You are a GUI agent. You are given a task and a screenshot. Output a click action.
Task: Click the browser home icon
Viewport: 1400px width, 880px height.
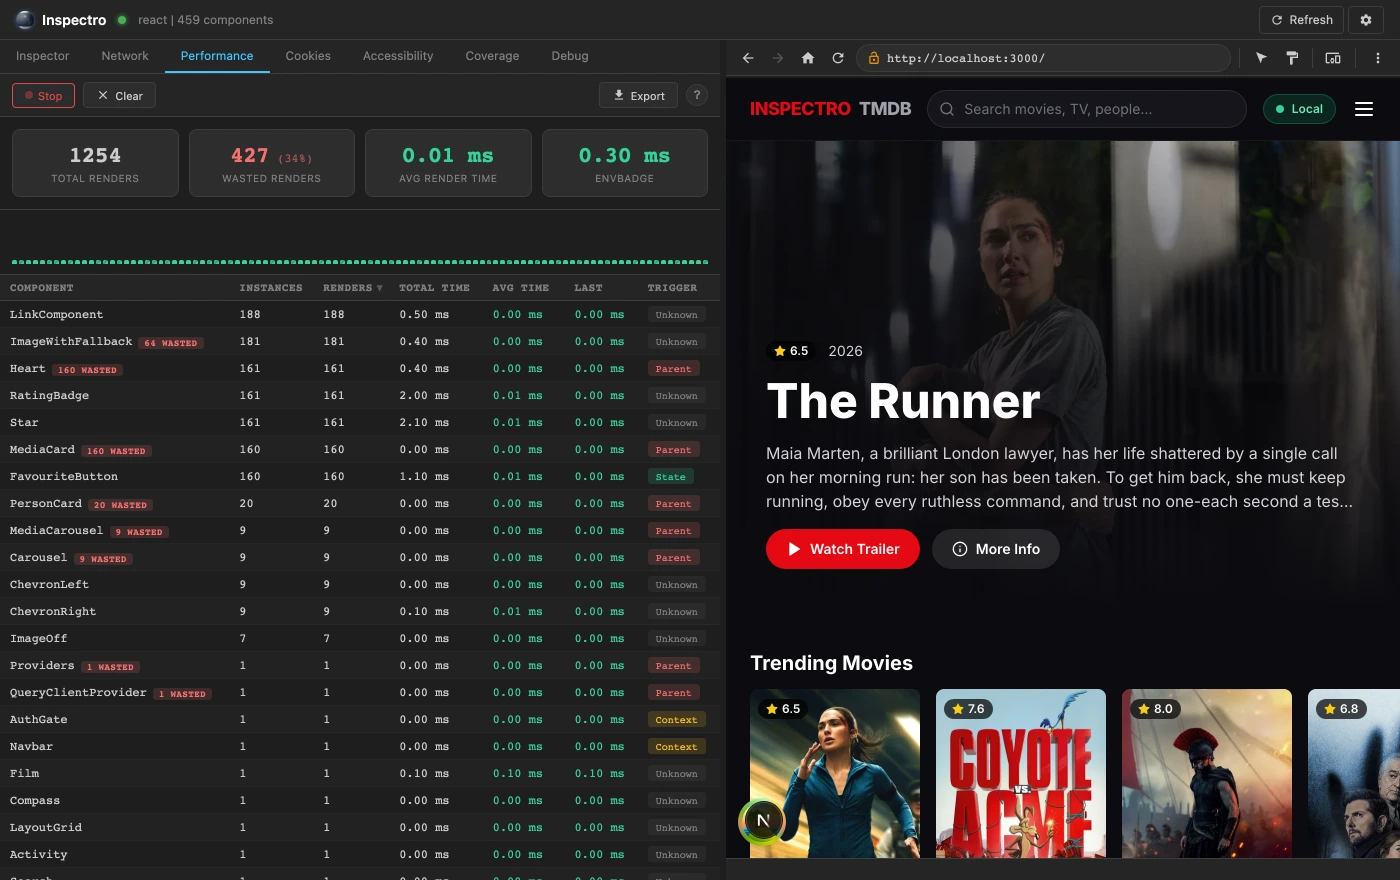click(x=808, y=58)
